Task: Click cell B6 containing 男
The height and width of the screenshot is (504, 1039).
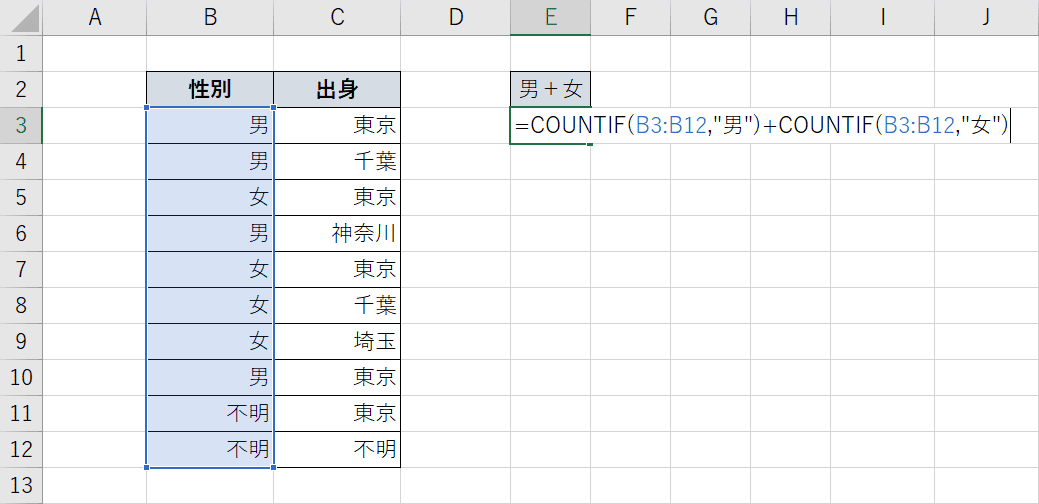Action: pyautogui.click(x=210, y=234)
